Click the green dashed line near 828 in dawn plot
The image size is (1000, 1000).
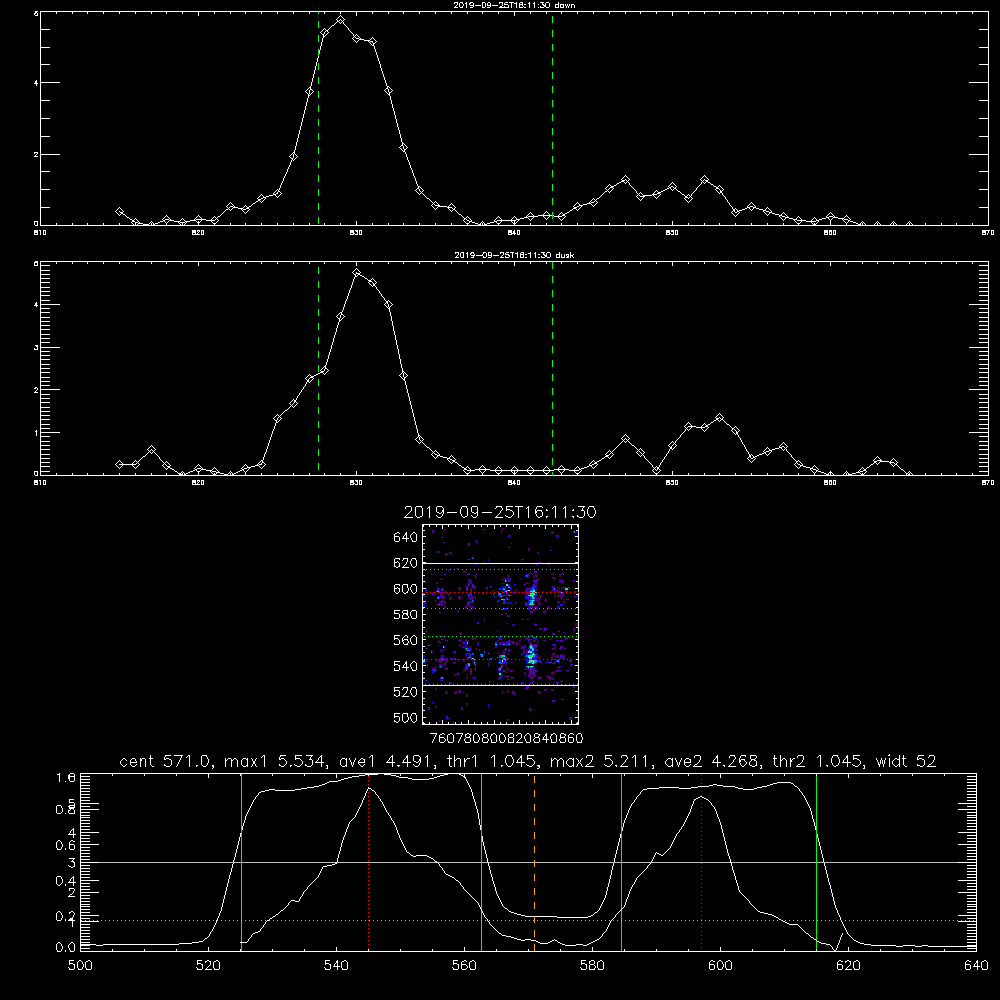(318, 118)
